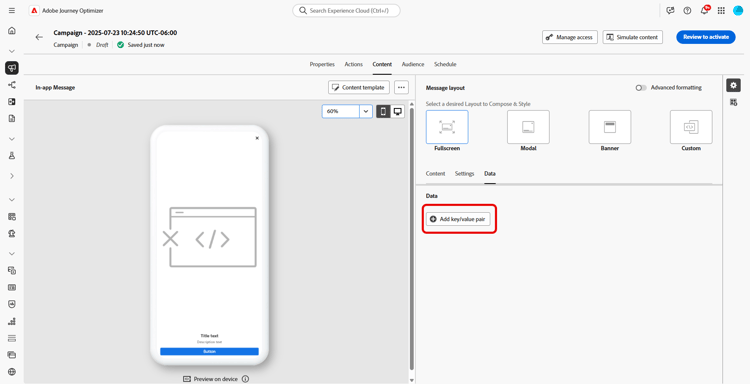Switch preview to mobile device view
The width and height of the screenshot is (750, 384).
pyautogui.click(x=383, y=111)
